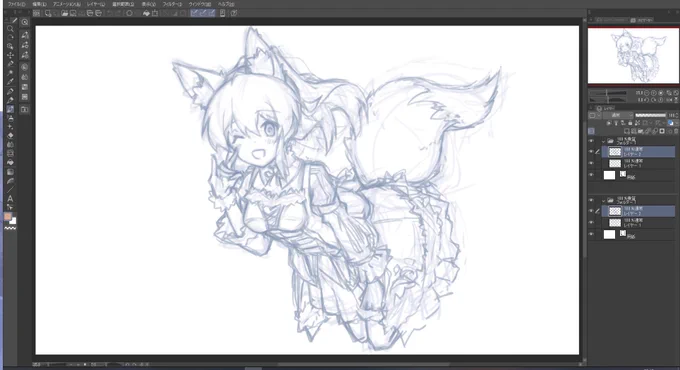This screenshot has width=680, height=370.
Task: Open the レイヤー(L) menu
Action: point(96,4)
